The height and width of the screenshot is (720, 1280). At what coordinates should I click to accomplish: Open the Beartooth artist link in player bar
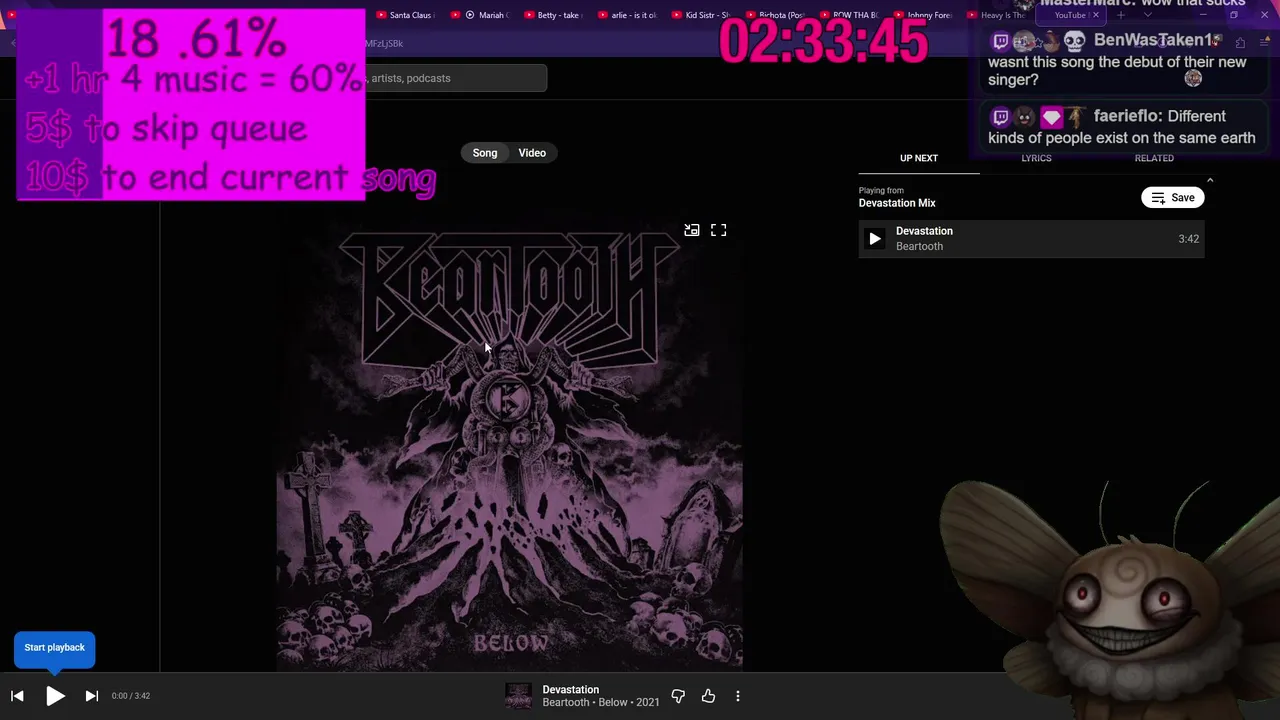coord(566,703)
